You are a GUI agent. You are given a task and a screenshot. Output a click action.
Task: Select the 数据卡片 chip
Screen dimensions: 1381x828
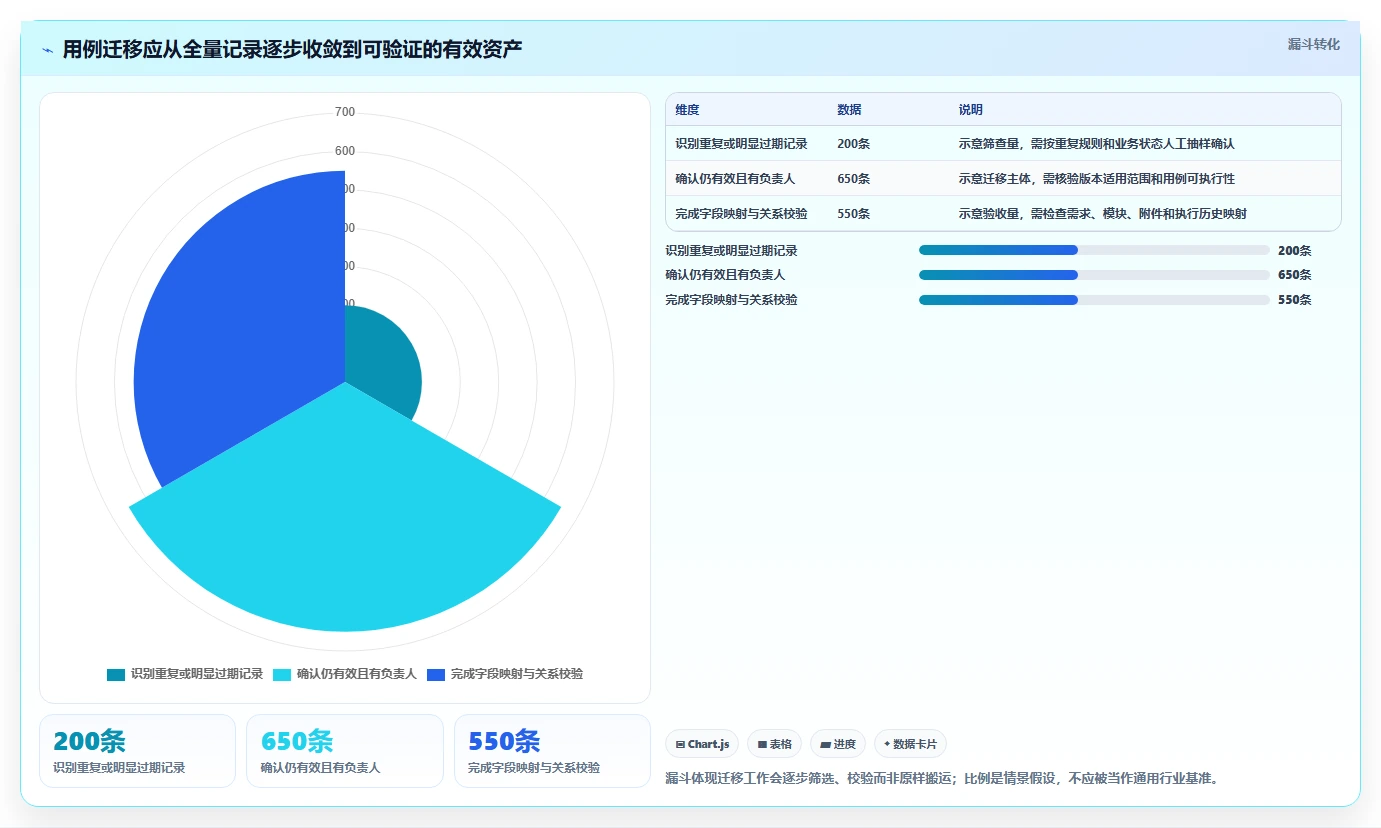pos(910,744)
